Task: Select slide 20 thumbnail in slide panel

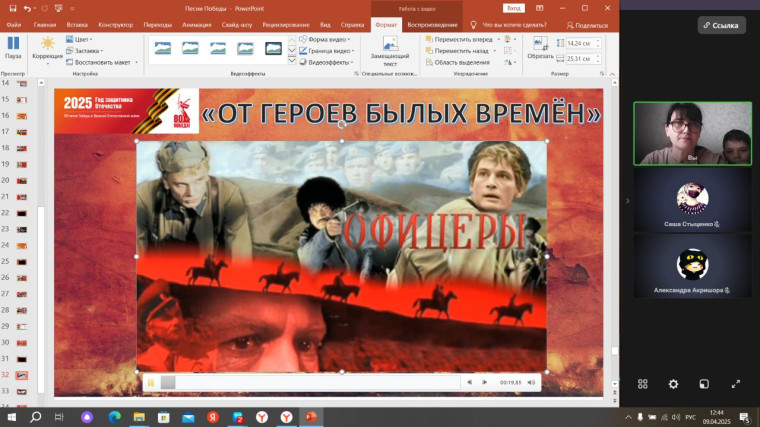Action: (x=22, y=181)
